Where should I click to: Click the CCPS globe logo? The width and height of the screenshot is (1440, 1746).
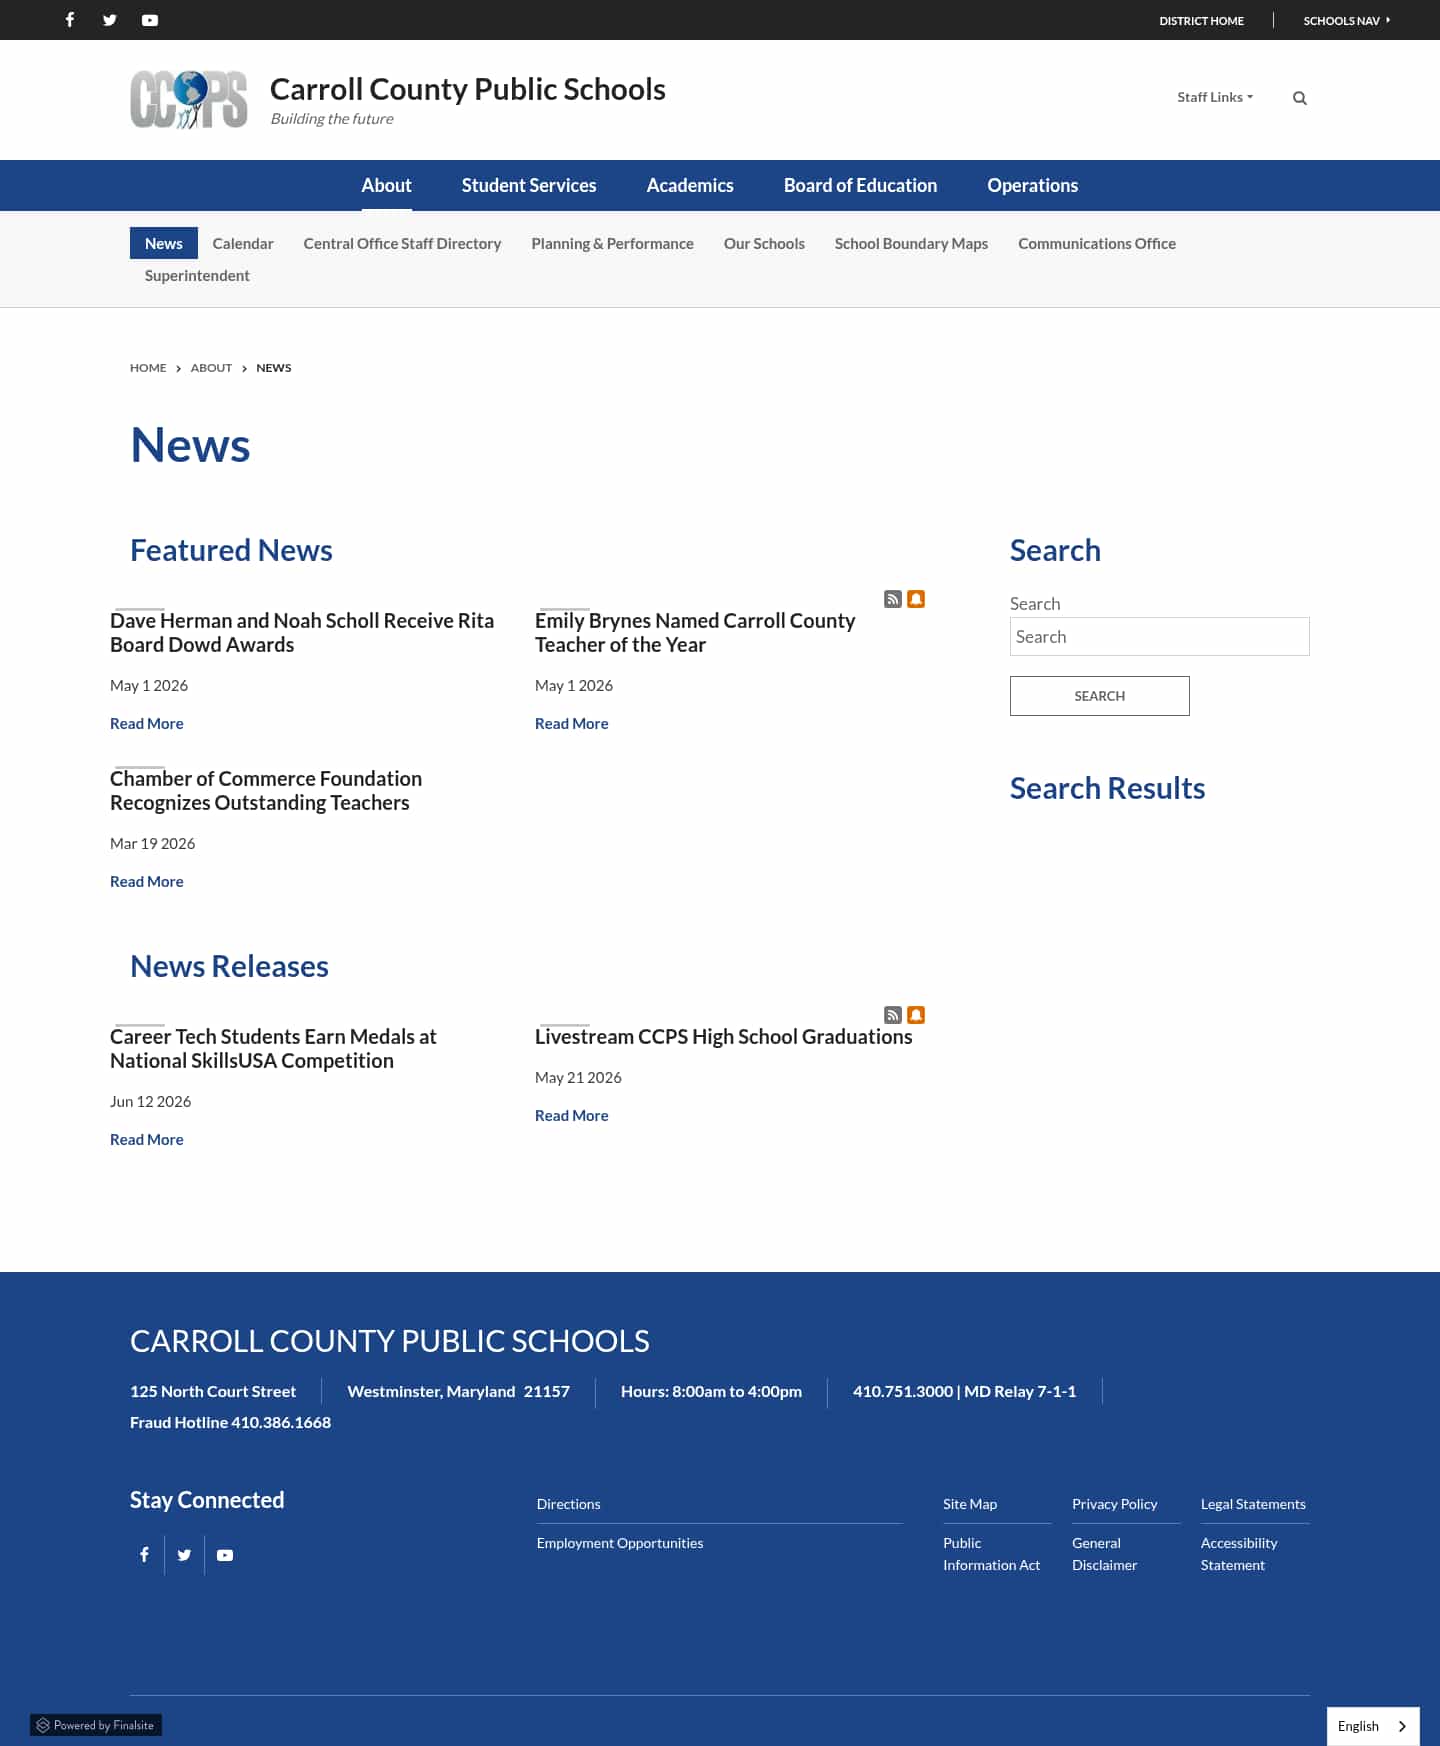(x=189, y=100)
